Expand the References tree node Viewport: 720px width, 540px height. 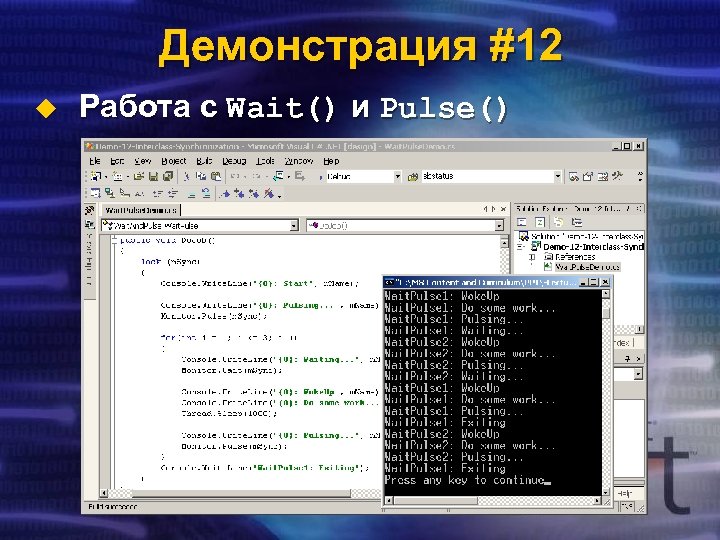(532, 257)
